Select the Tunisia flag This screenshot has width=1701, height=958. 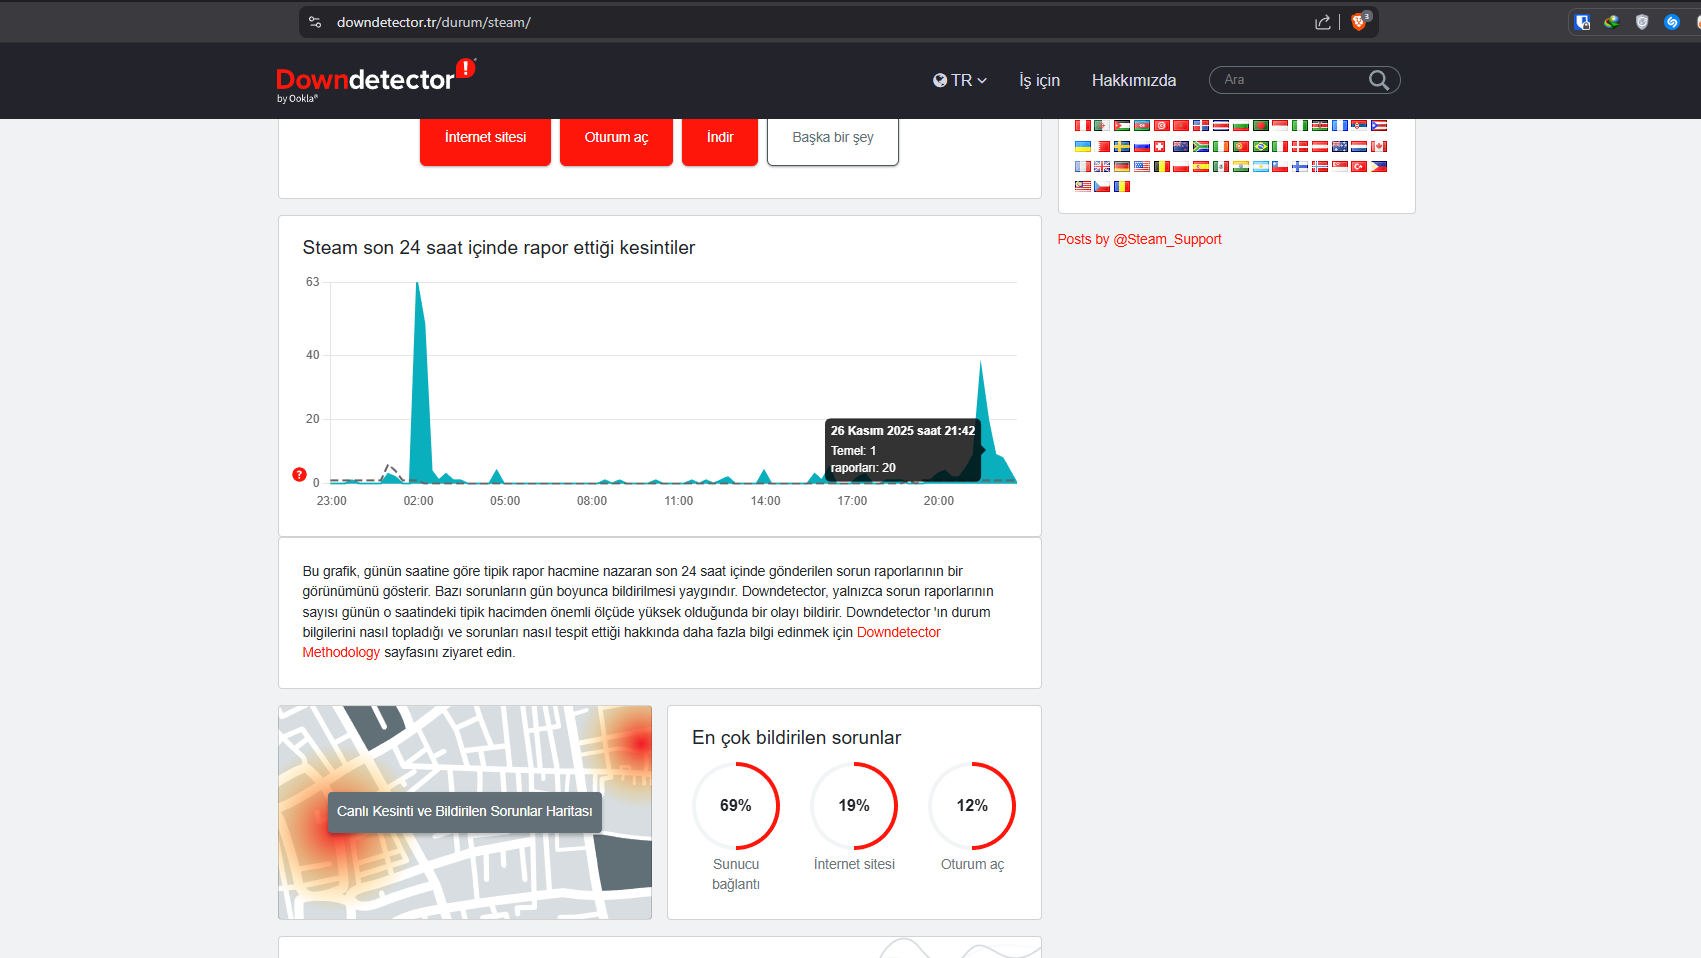[x=1162, y=125]
